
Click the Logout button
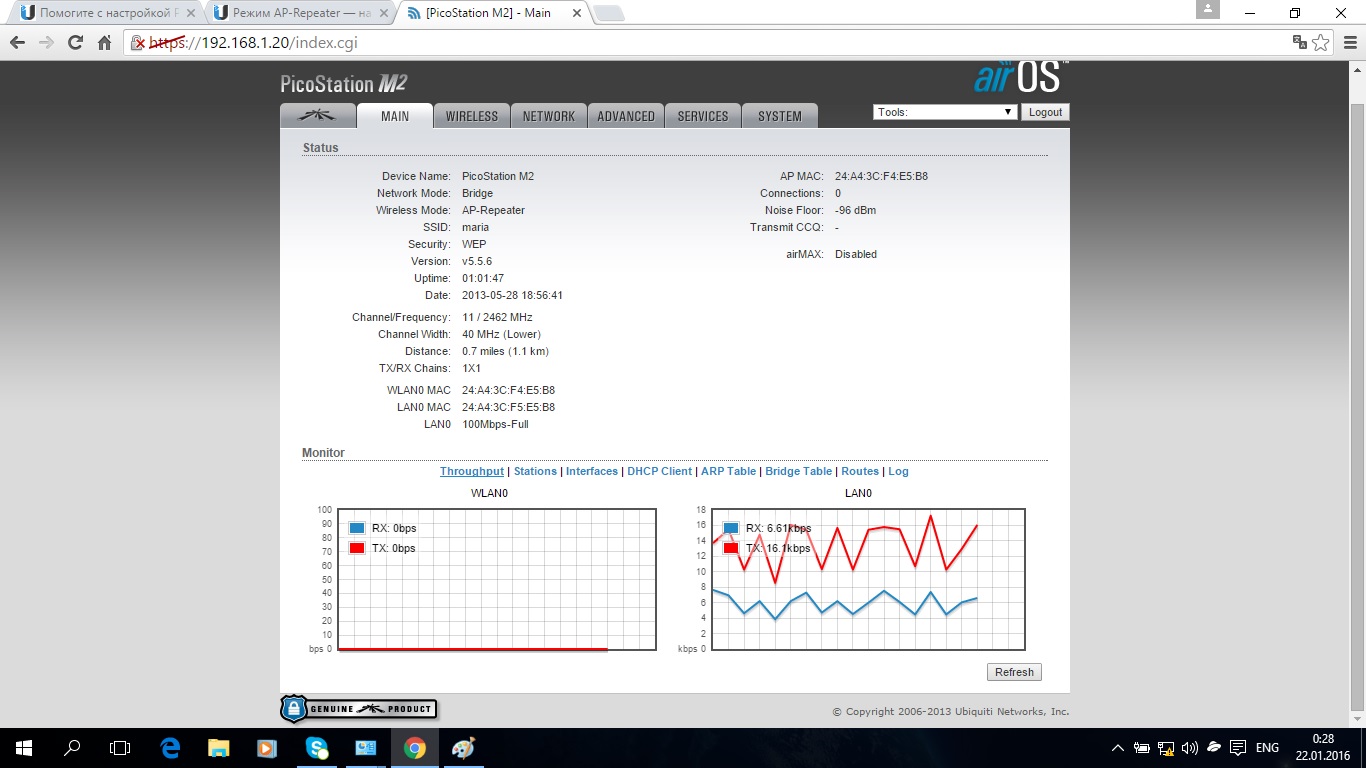click(1045, 112)
